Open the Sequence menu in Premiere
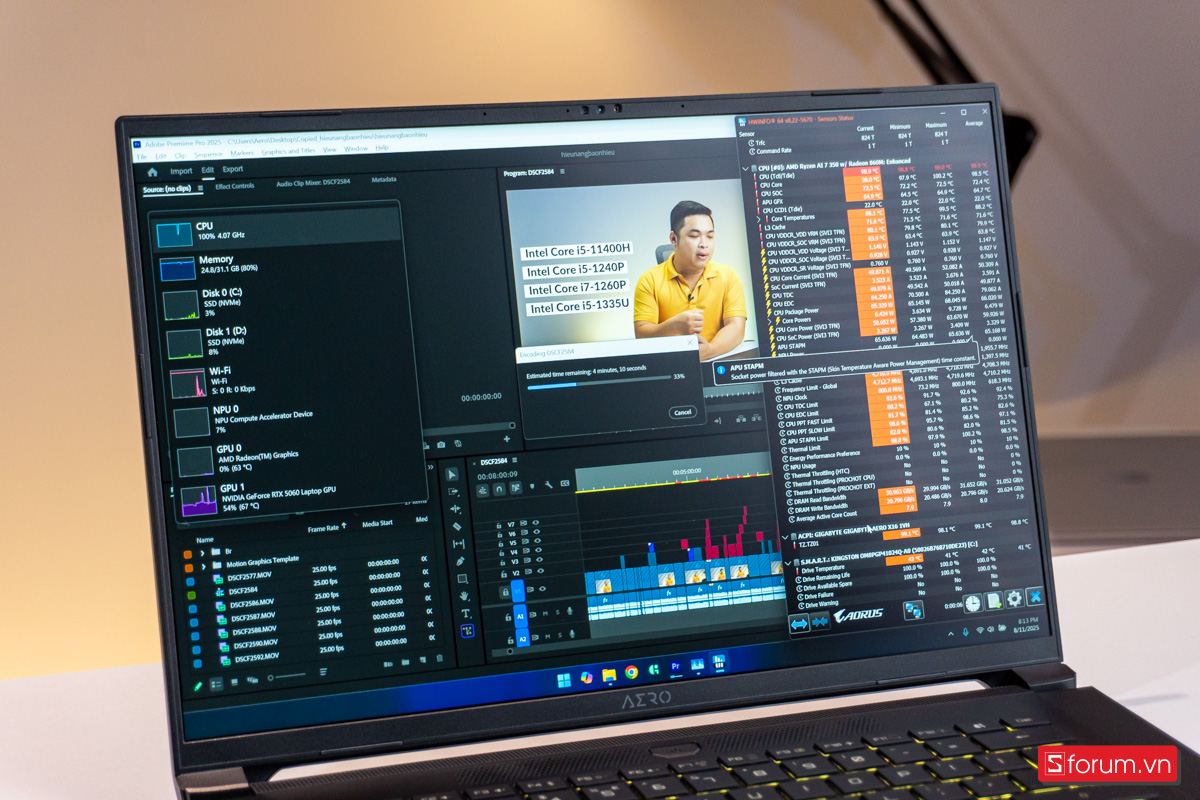Viewport: 1200px width, 800px height. click(x=208, y=155)
